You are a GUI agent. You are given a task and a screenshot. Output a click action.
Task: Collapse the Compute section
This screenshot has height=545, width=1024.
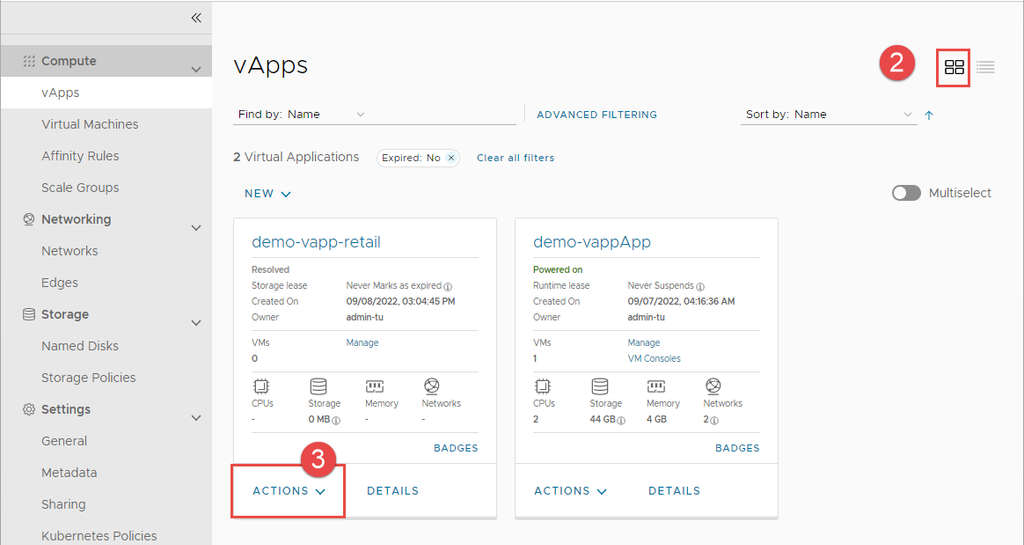pyautogui.click(x=196, y=69)
